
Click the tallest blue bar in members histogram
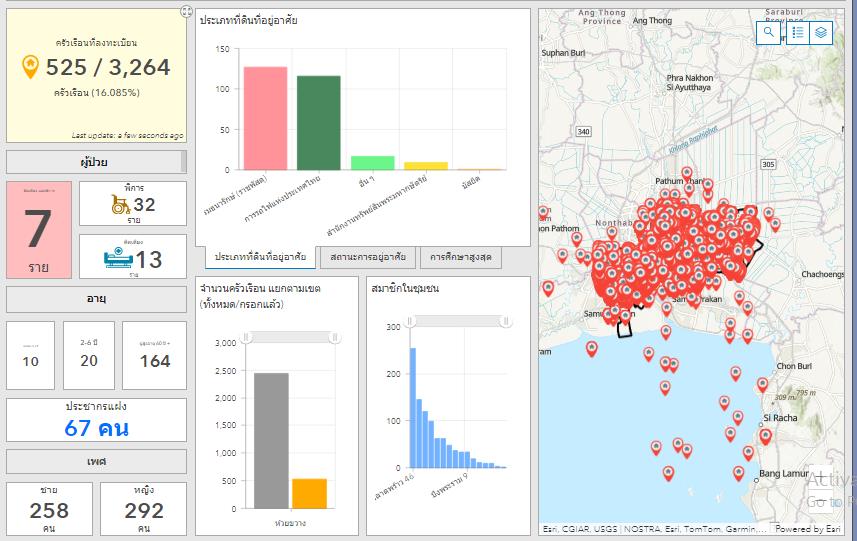[x=412, y=408]
